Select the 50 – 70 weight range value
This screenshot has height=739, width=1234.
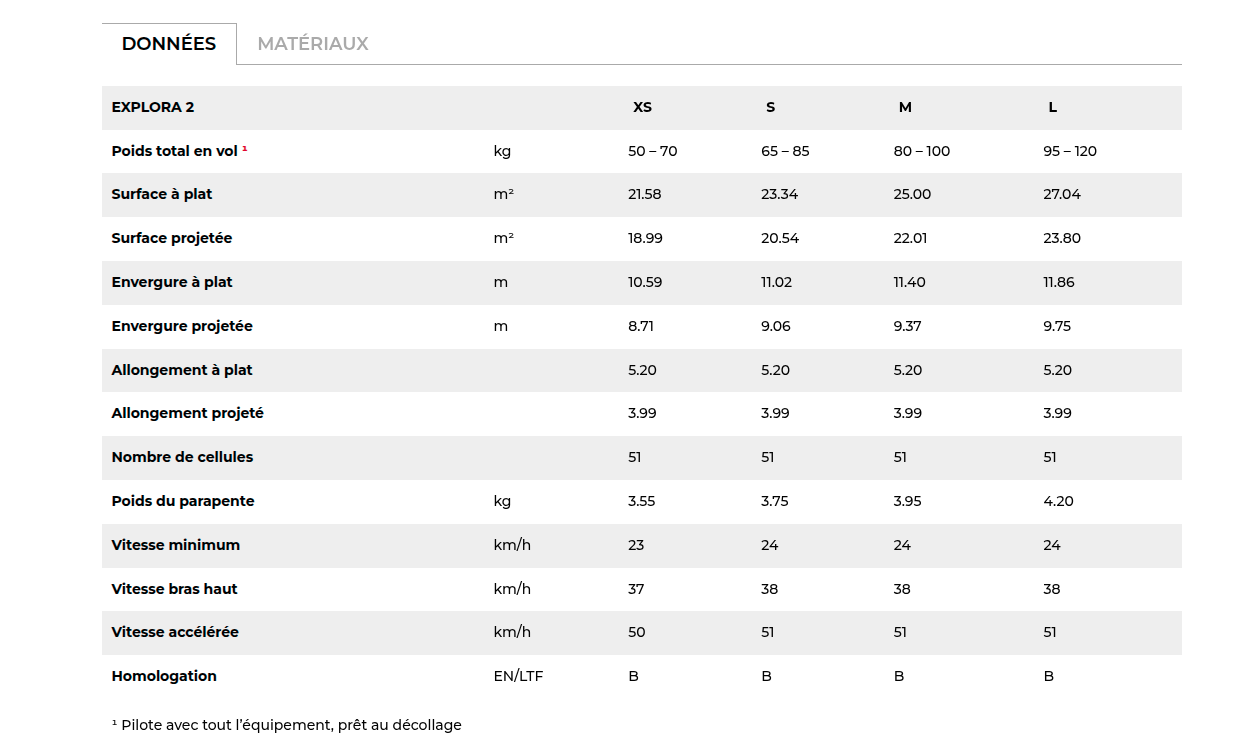pos(652,151)
